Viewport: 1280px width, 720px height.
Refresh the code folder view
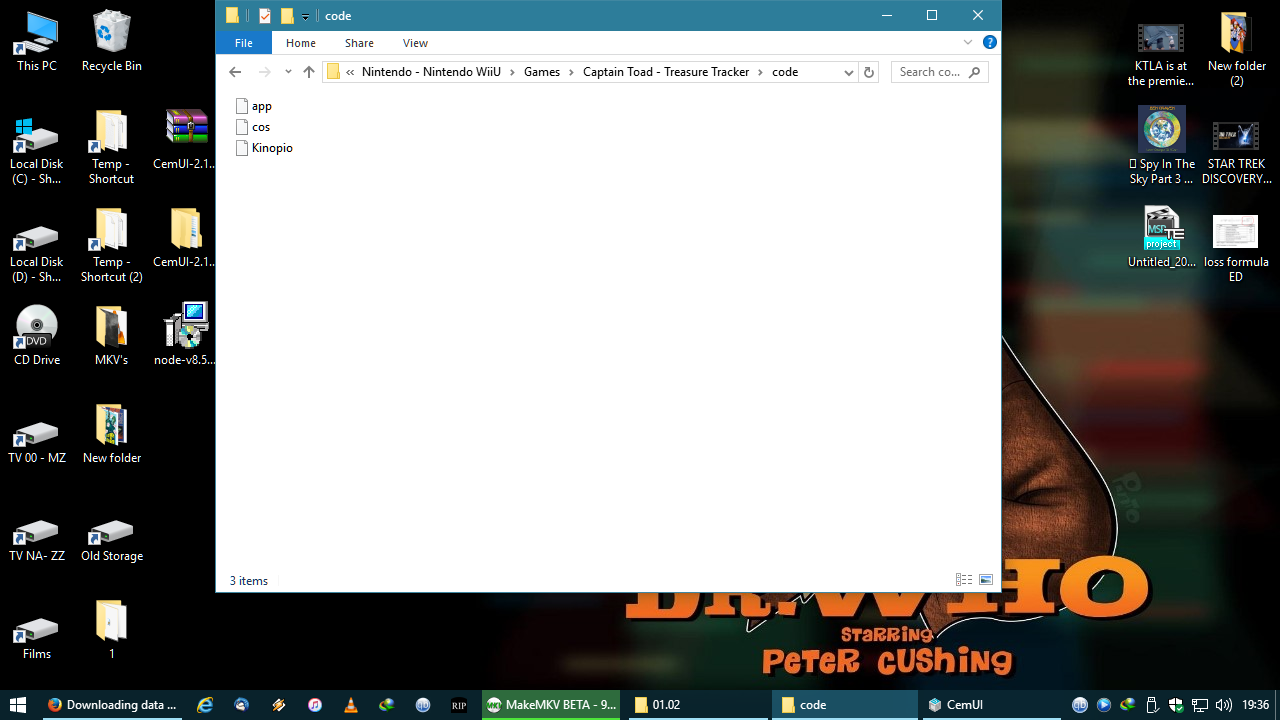tap(869, 72)
